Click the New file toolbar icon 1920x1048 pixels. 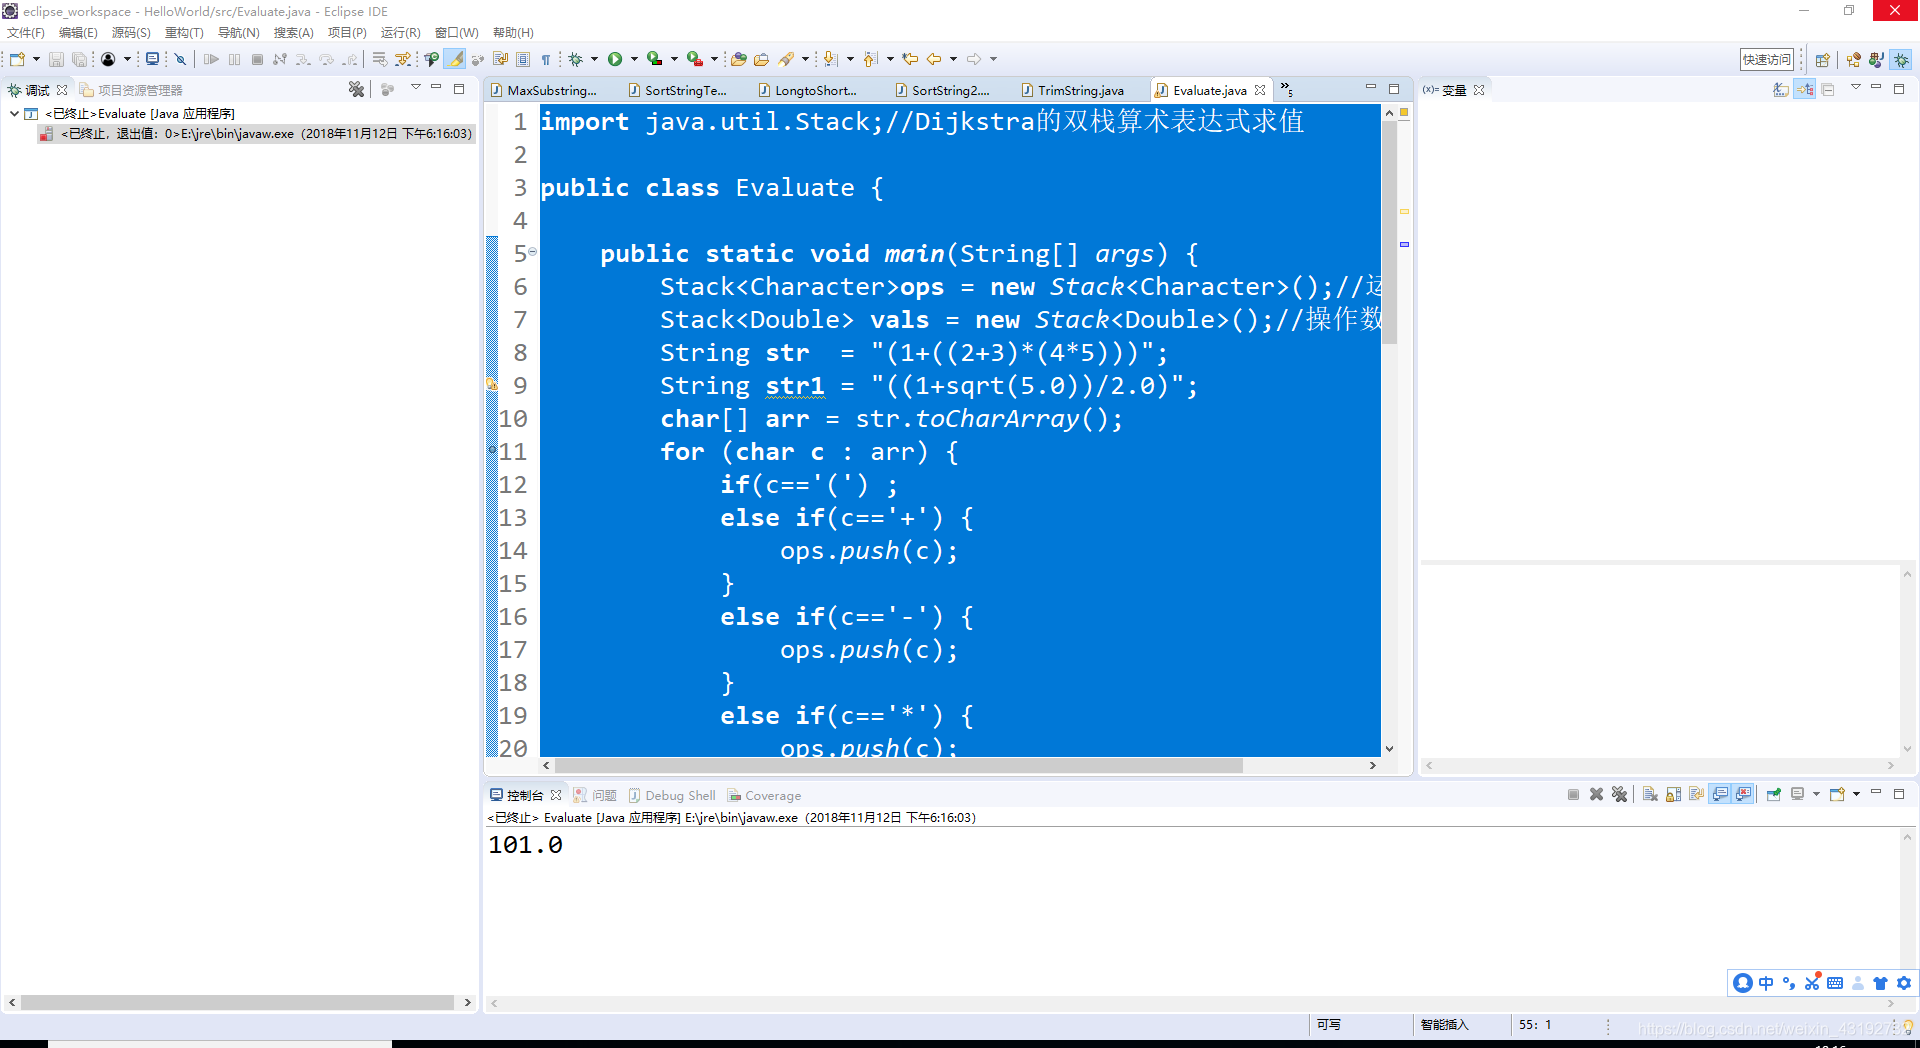17,60
